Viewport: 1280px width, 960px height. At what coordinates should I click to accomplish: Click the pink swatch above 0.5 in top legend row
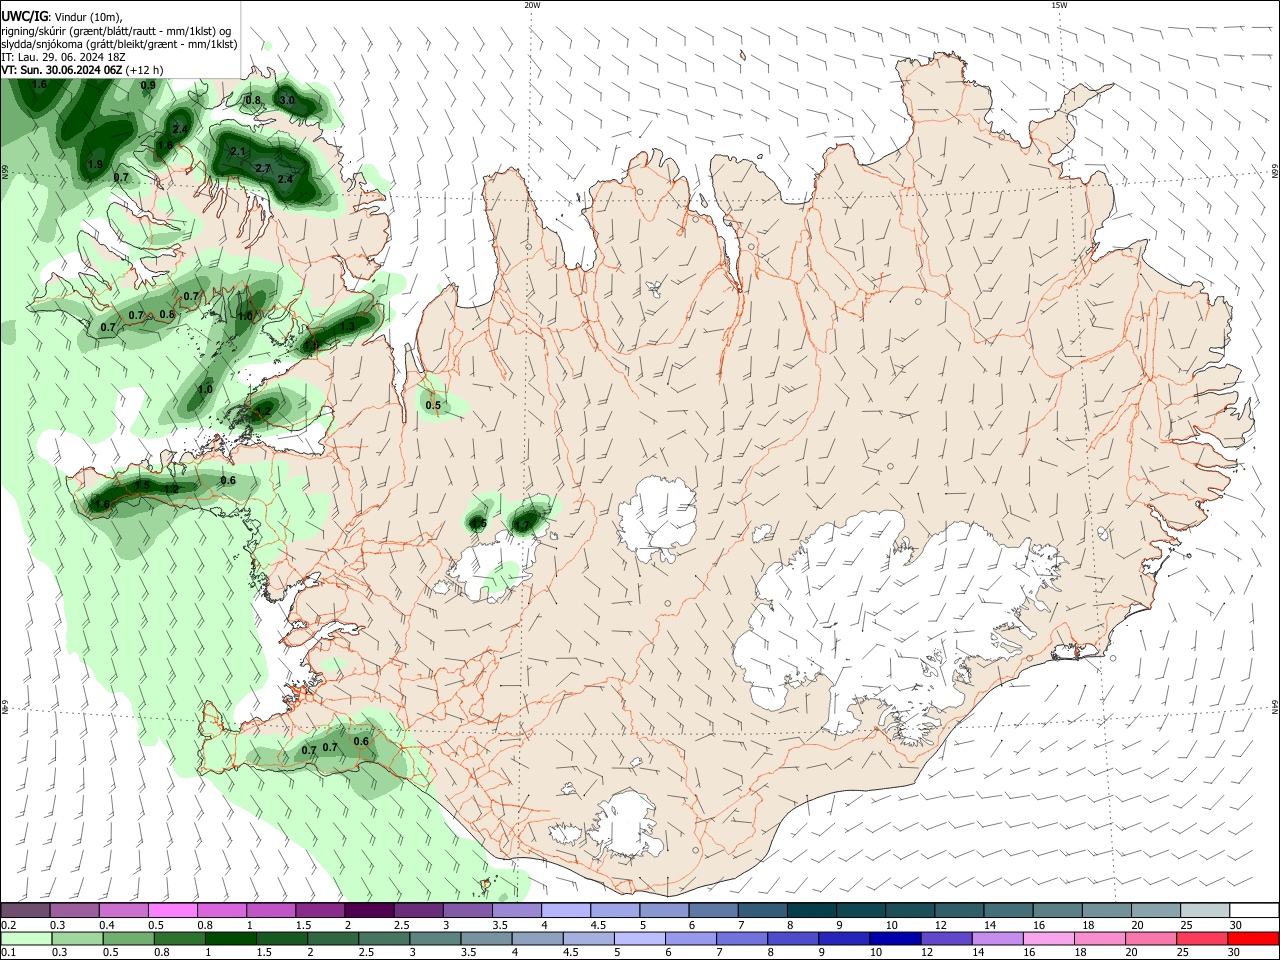tap(172, 911)
